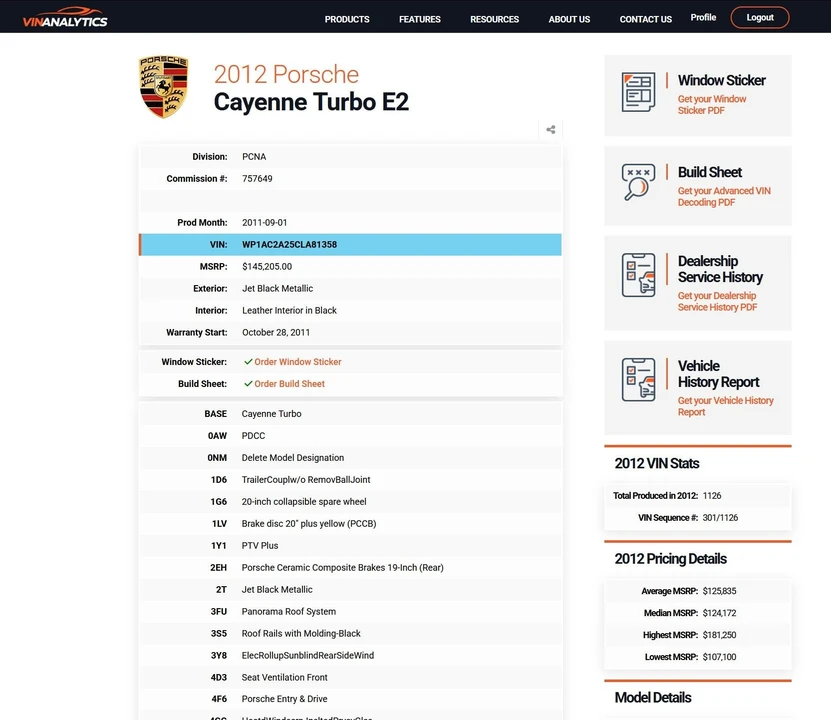Click the Delete Model Designation option
Screen dimensions: 831x720
click(293, 458)
